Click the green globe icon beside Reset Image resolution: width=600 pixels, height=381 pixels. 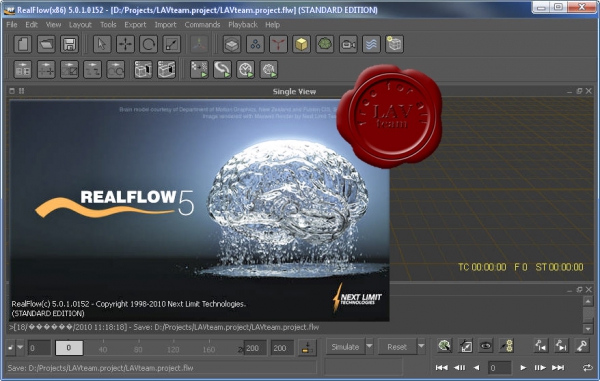444,346
